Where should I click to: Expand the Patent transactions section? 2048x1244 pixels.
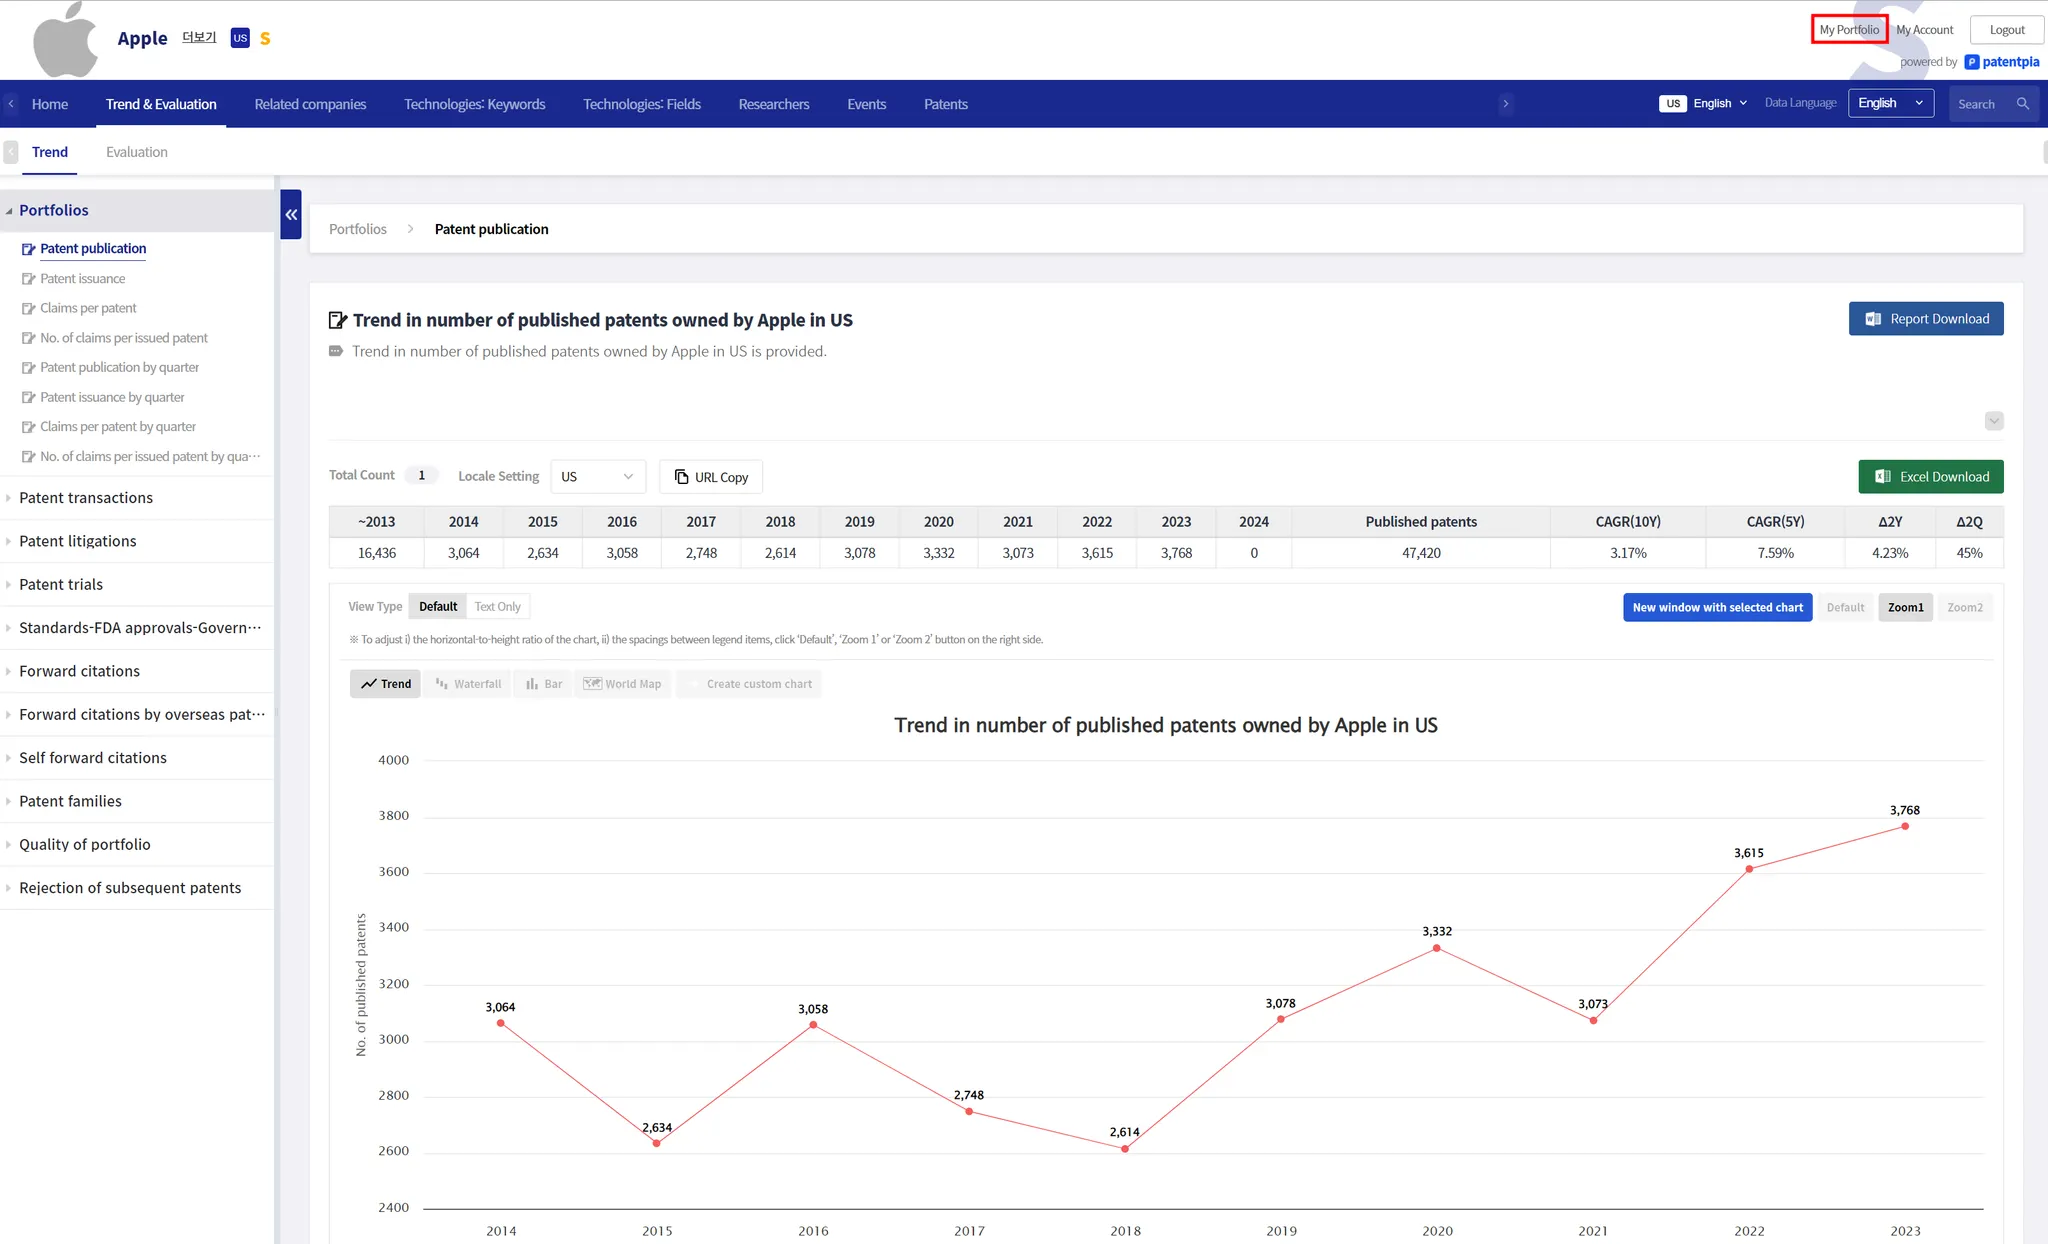pos(86,498)
